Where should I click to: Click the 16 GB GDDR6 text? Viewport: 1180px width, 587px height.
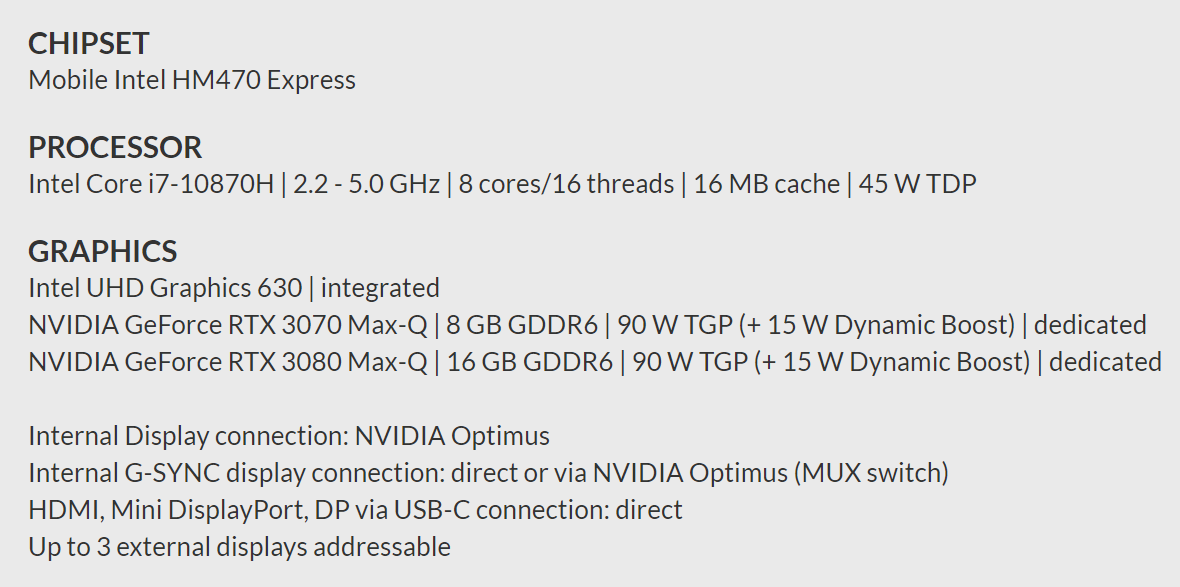(x=529, y=361)
